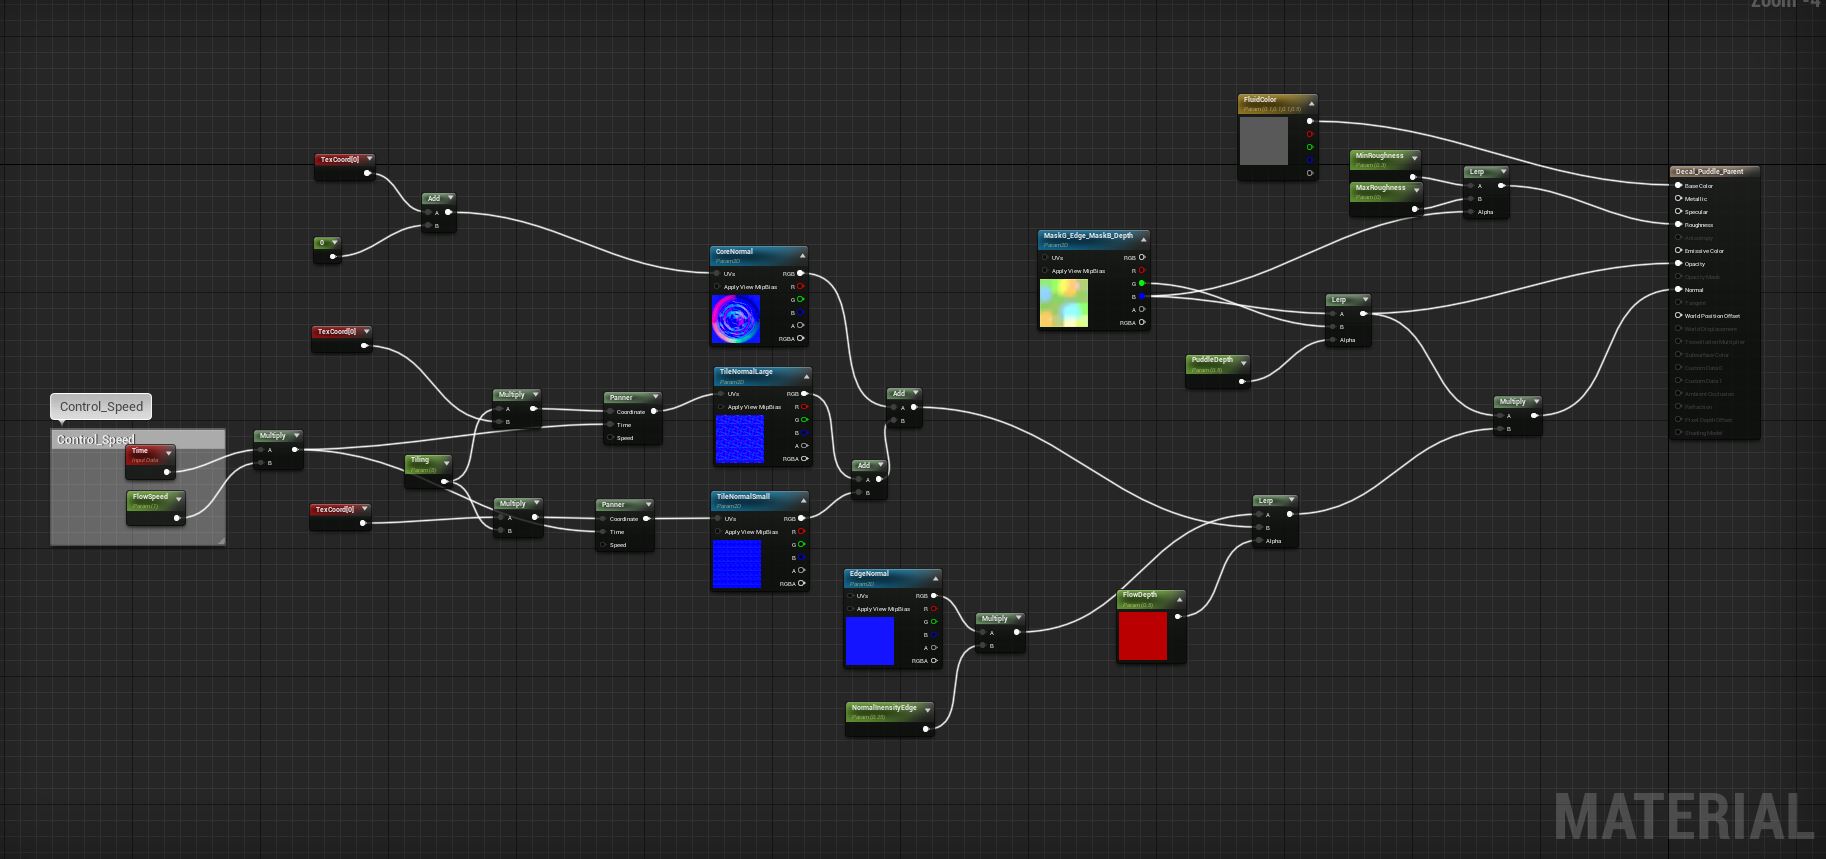Click the Specular input pin on Decal_Puddle_Parent

[x=1678, y=211]
